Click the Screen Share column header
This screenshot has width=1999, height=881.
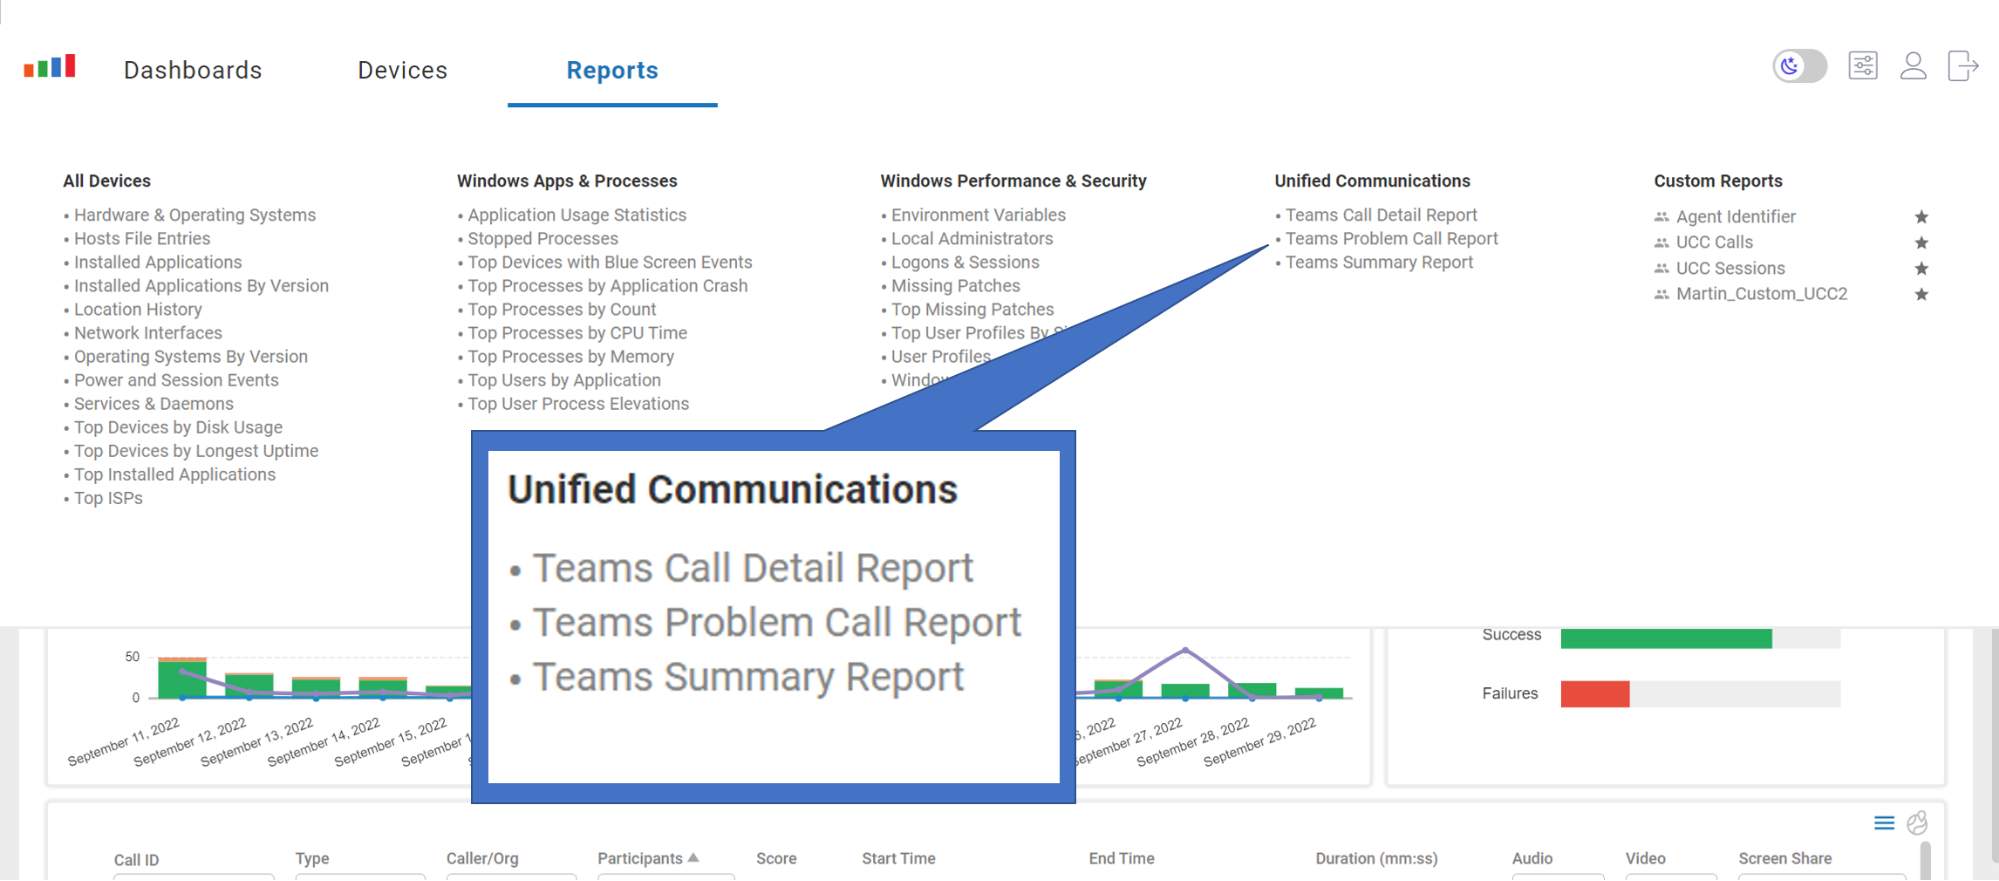point(1785,858)
